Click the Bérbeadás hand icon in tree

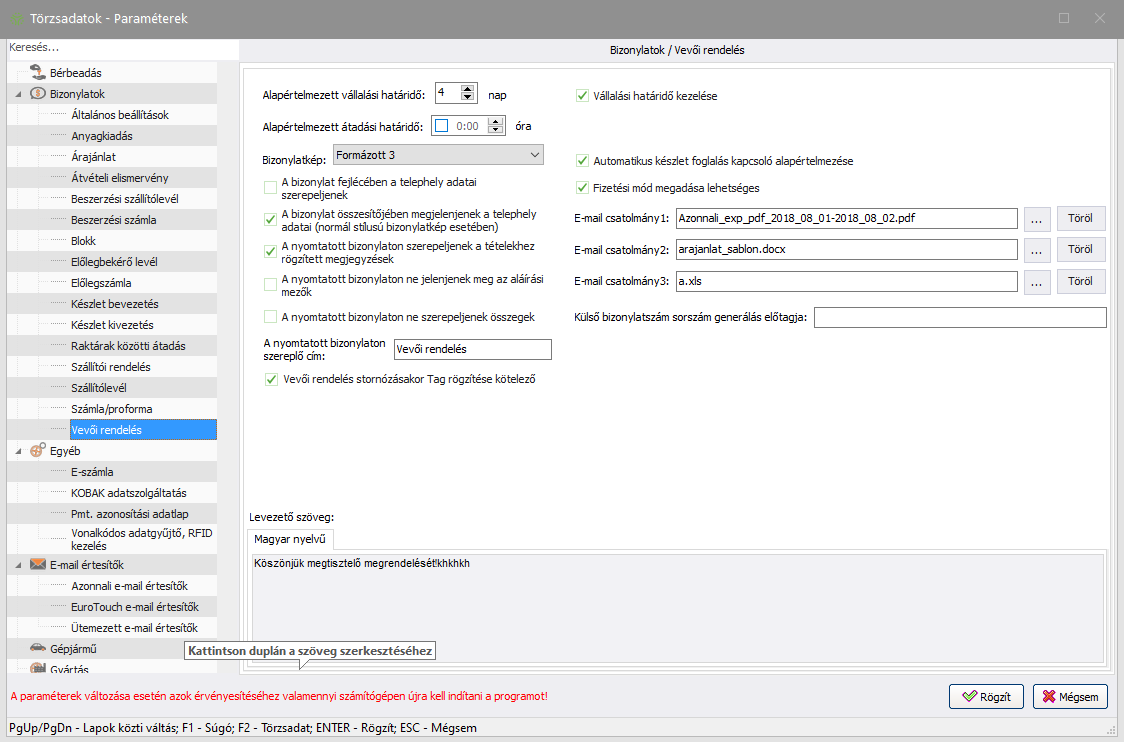point(38,73)
